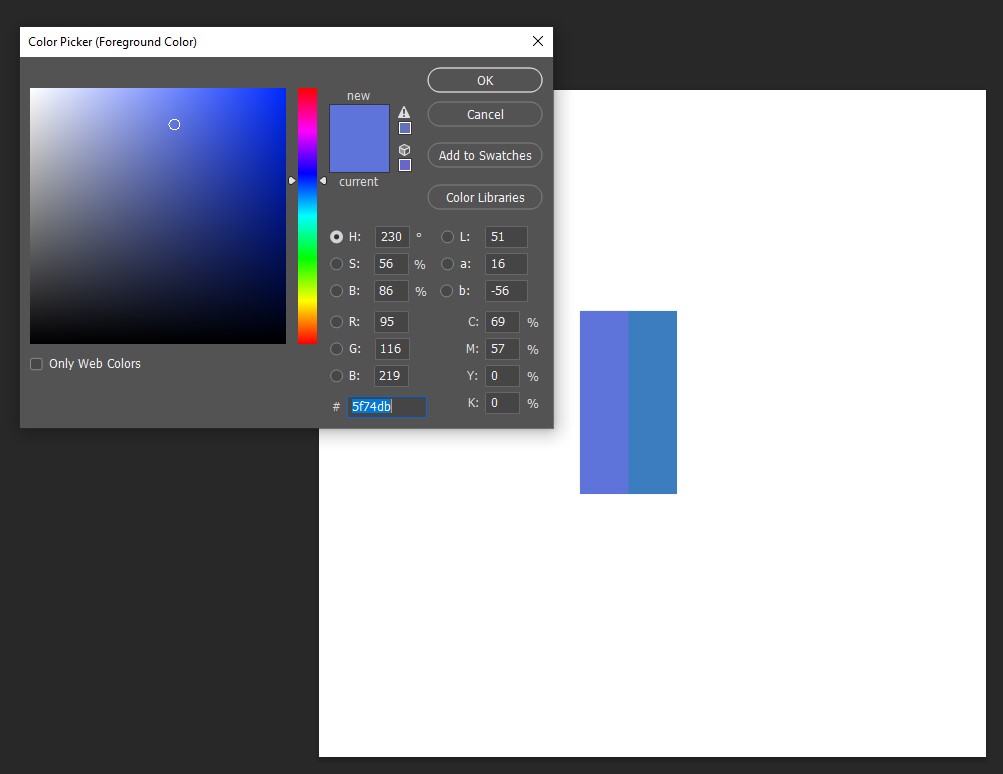Enable the Only Web Colors checkbox

37,364
